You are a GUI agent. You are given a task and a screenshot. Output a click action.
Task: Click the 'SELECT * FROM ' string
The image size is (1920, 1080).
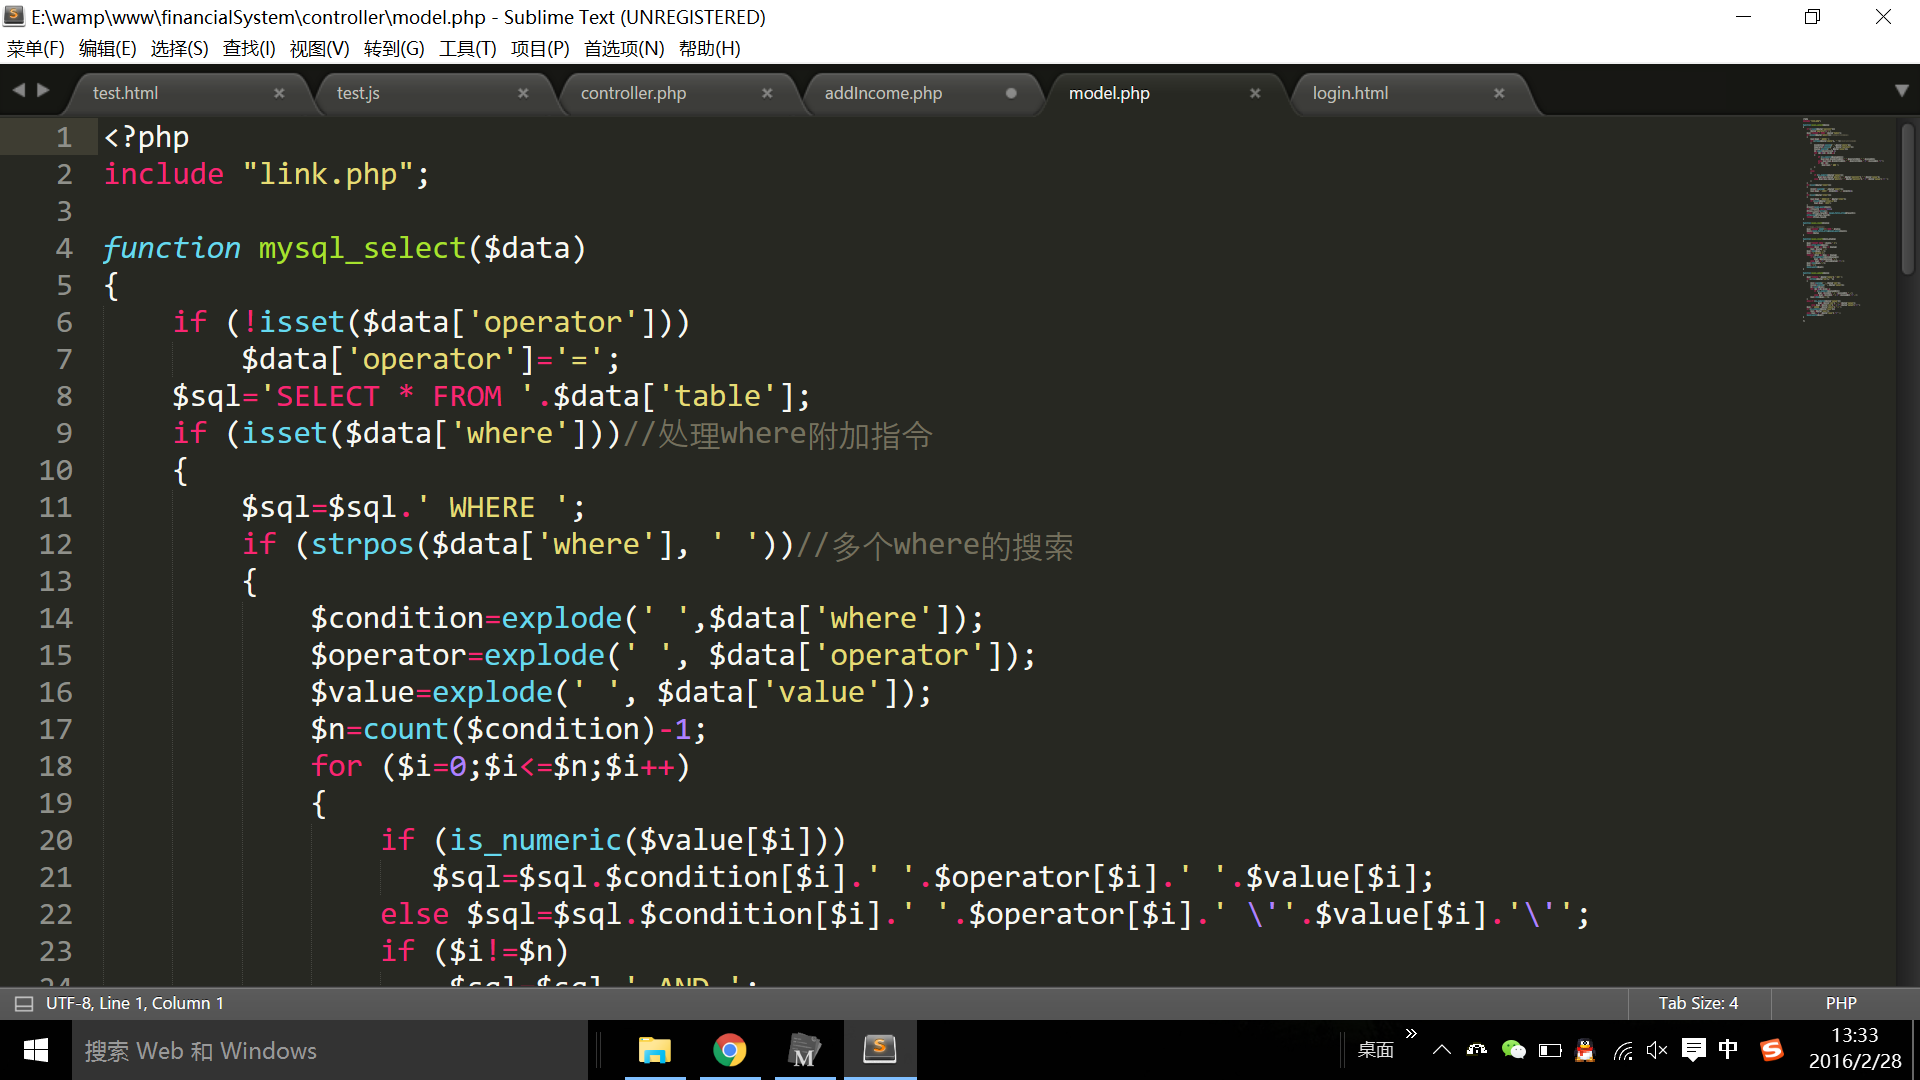tap(398, 396)
